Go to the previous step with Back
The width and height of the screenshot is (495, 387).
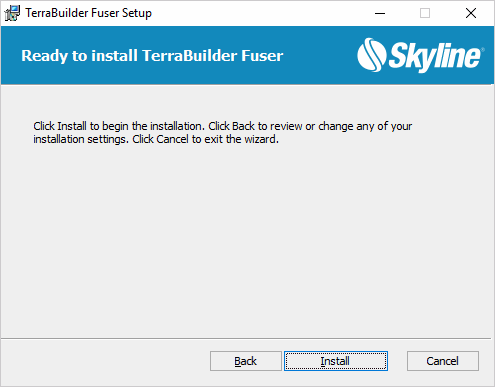tap(246, 361)
